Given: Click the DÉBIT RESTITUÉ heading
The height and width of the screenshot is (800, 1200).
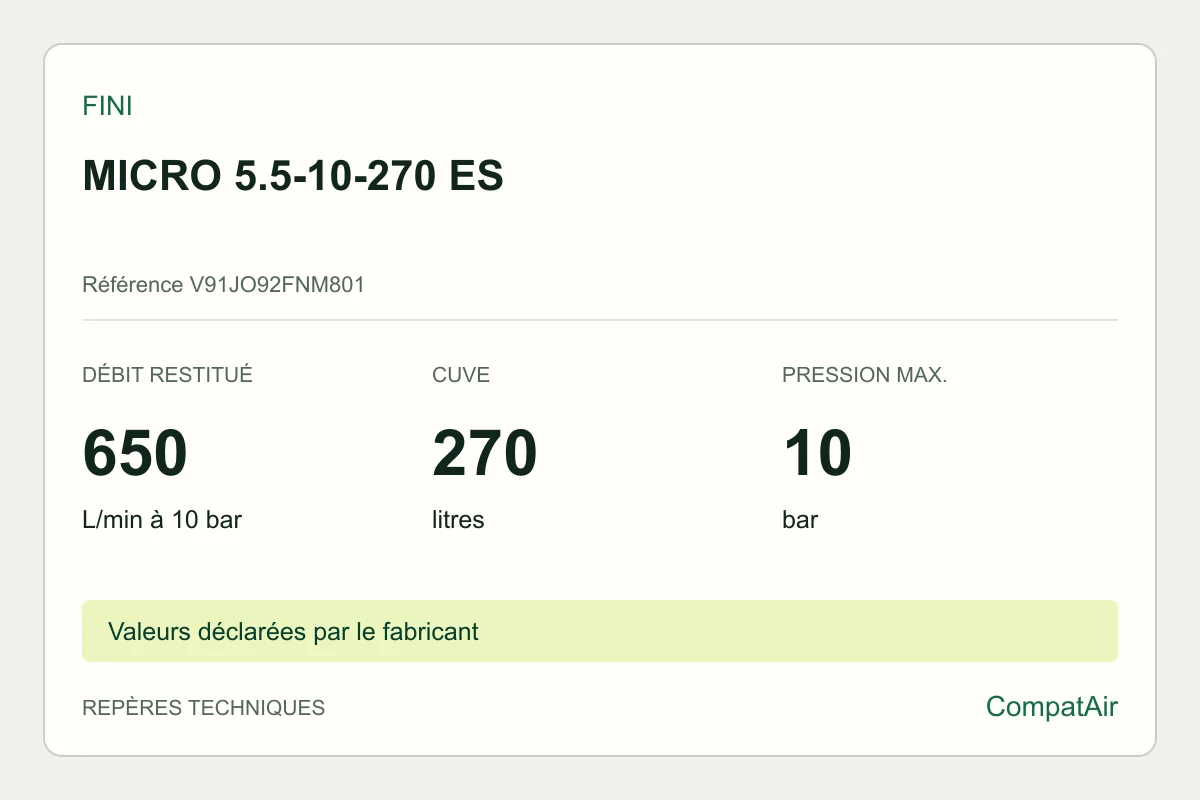Looking at the screenshot, I should click(167, 375).
